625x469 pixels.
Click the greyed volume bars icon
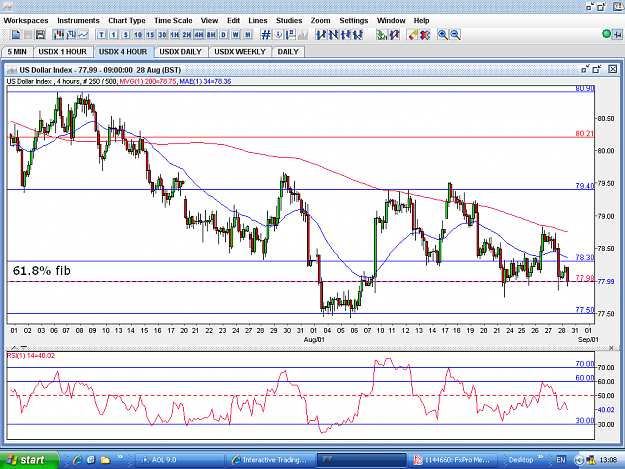(x=303, y=35)
